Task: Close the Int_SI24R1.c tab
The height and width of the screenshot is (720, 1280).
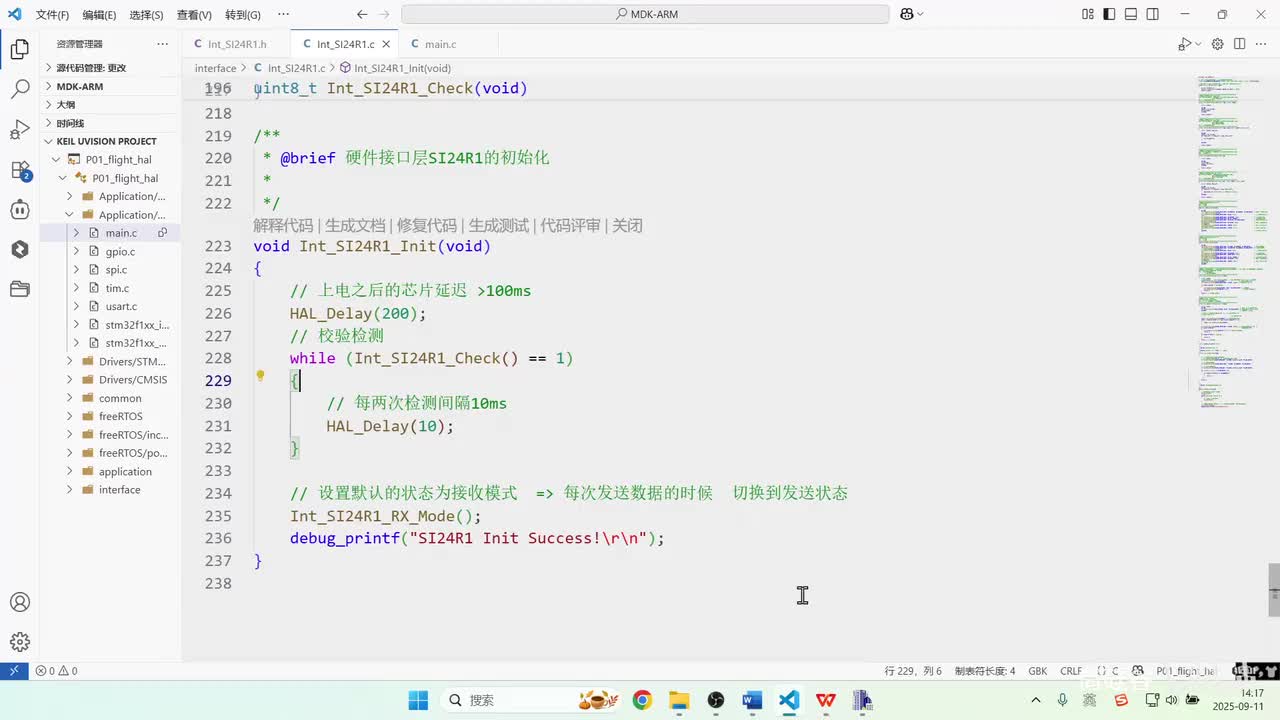Action: click(x=386, y=44)
